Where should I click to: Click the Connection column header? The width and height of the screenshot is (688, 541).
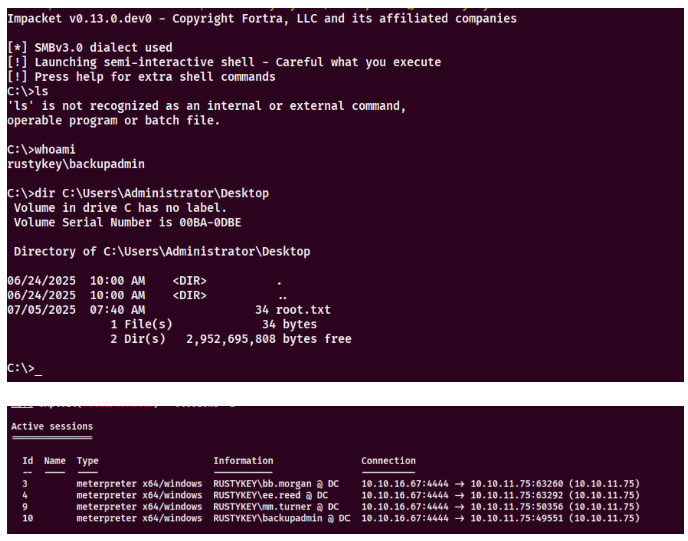388,461
